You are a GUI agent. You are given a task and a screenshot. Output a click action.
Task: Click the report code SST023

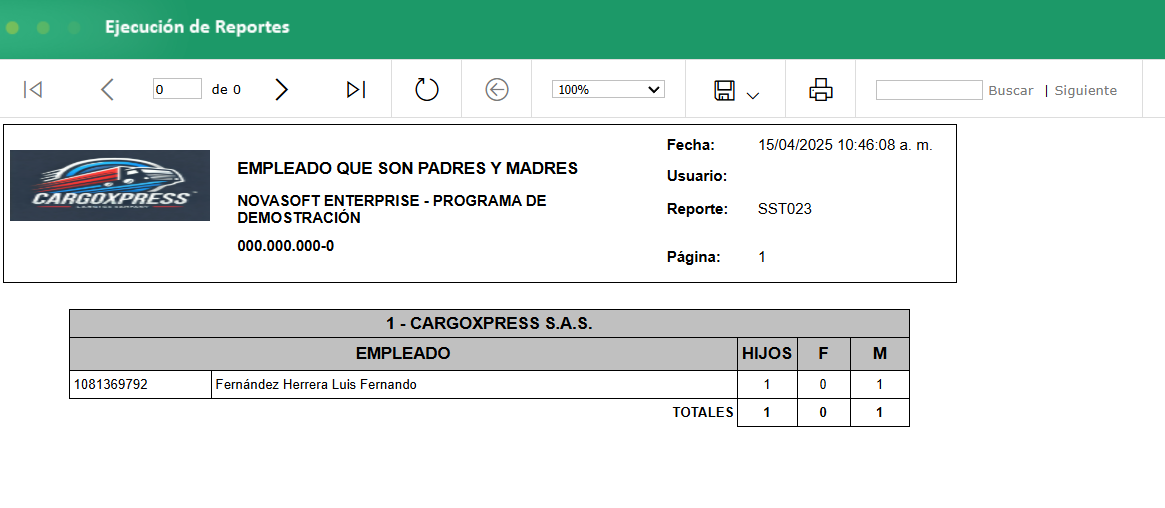point(785,209)
